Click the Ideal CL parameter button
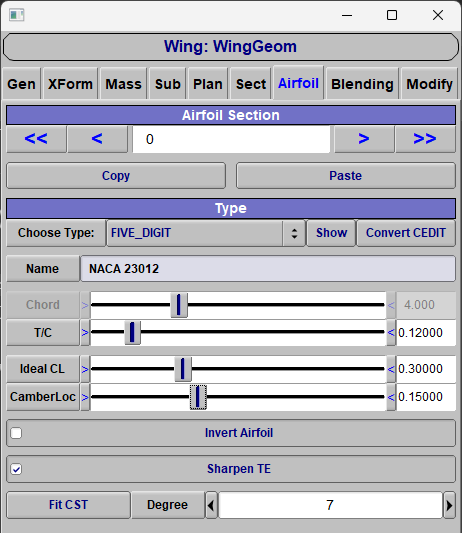This screenshot has height=533, width=462. coord(42,369)
